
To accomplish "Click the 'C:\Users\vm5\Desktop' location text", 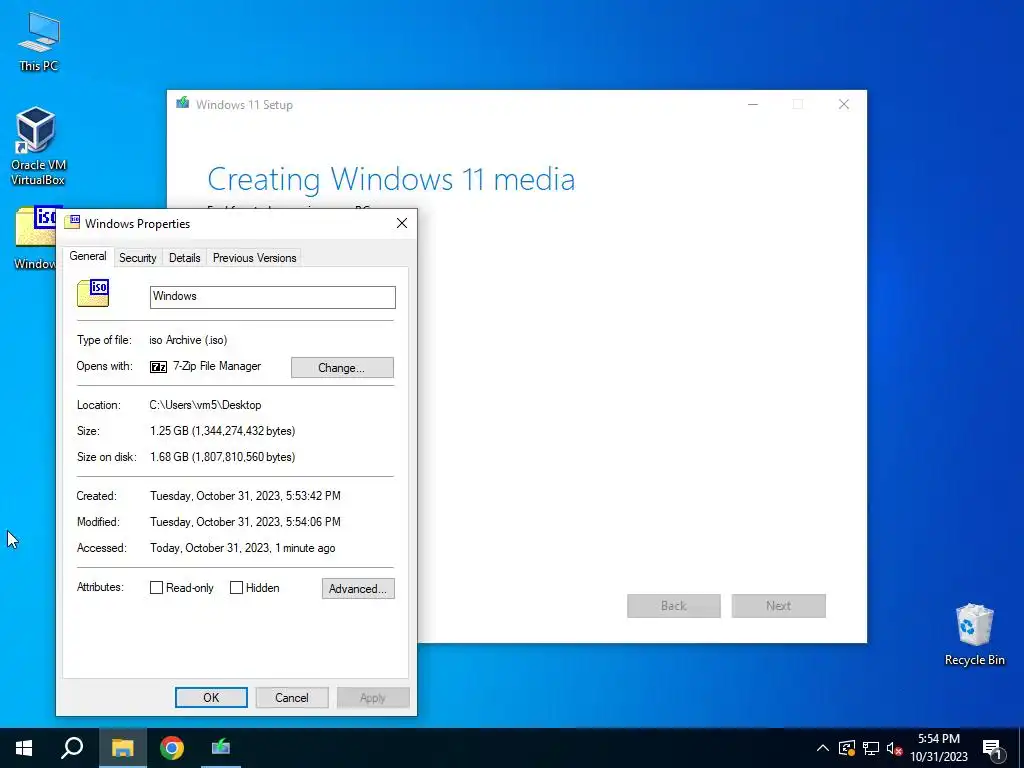I will [205, 405].
